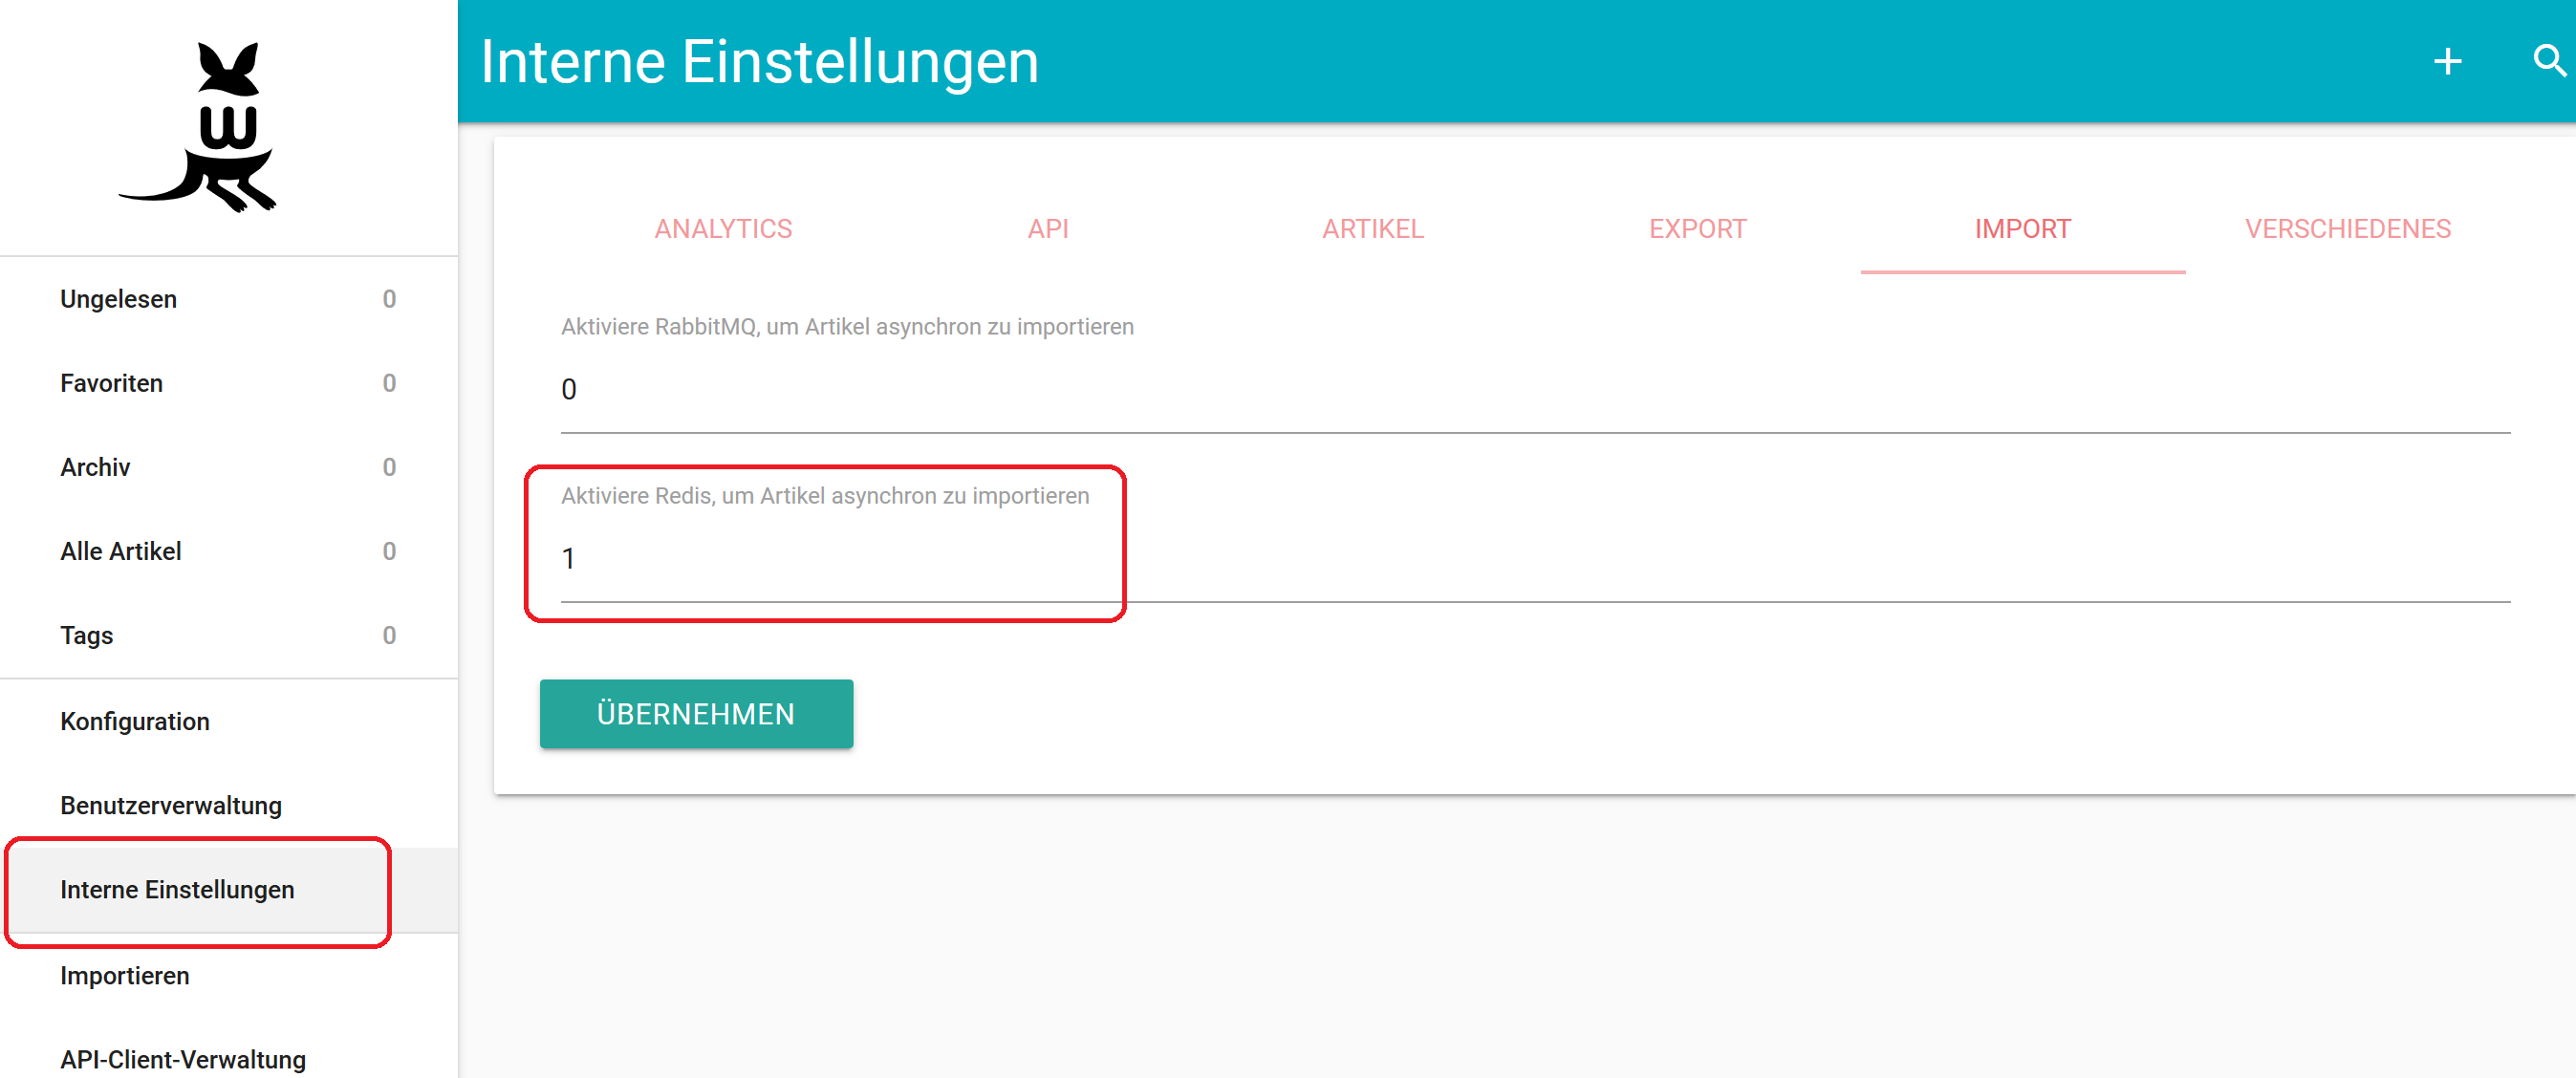Select Importieren in the sidebar
The height and width of the screenshot is (1078, 2576).
point(124,975)
